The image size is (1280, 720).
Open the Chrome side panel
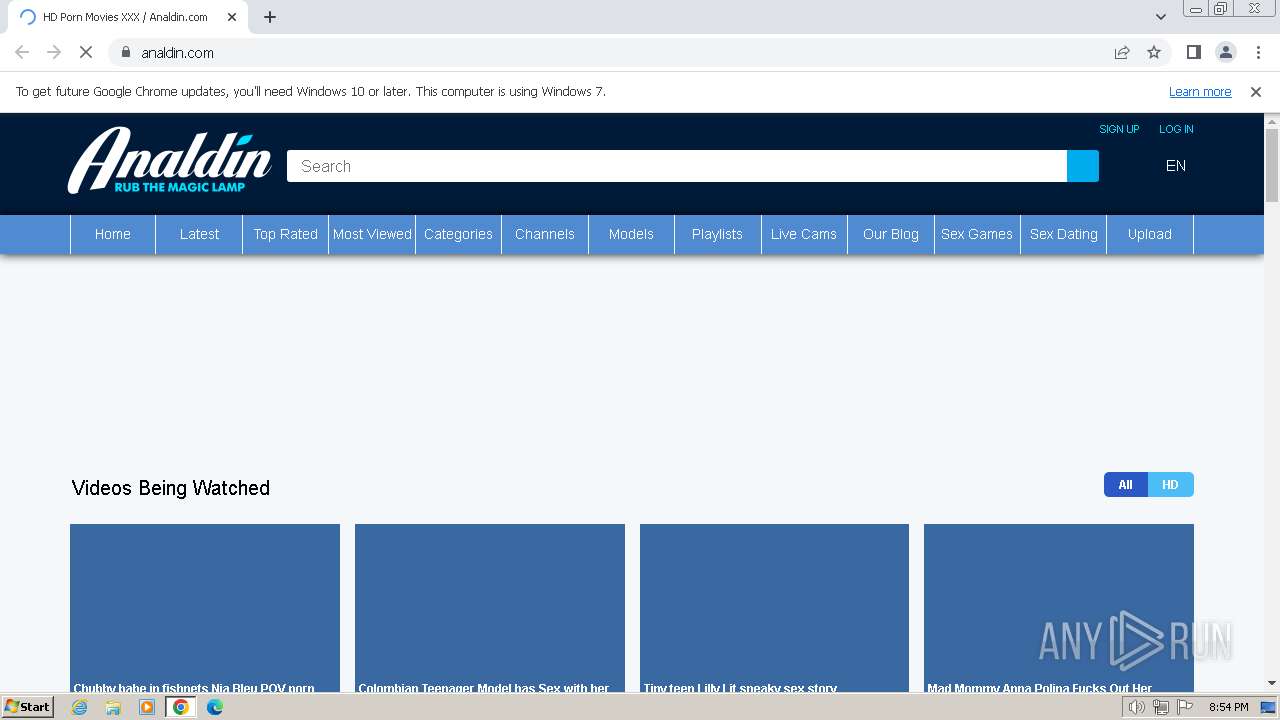click(x=1193, y=52)
